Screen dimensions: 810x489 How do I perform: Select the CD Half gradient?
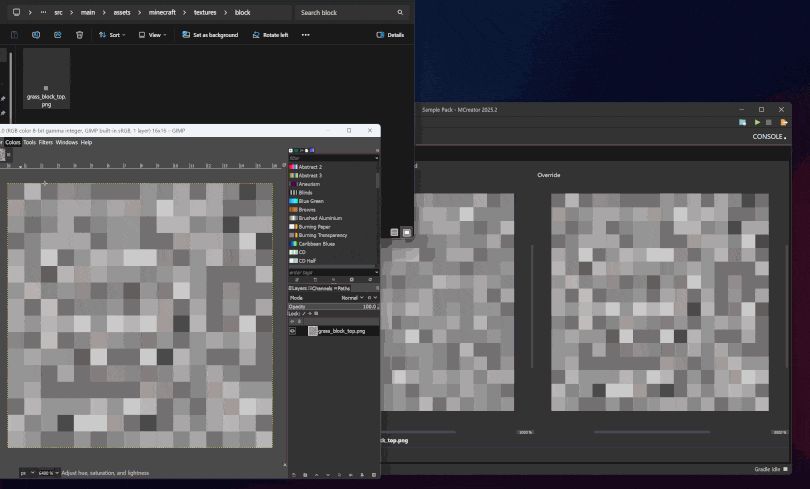(x=332, y=261)
